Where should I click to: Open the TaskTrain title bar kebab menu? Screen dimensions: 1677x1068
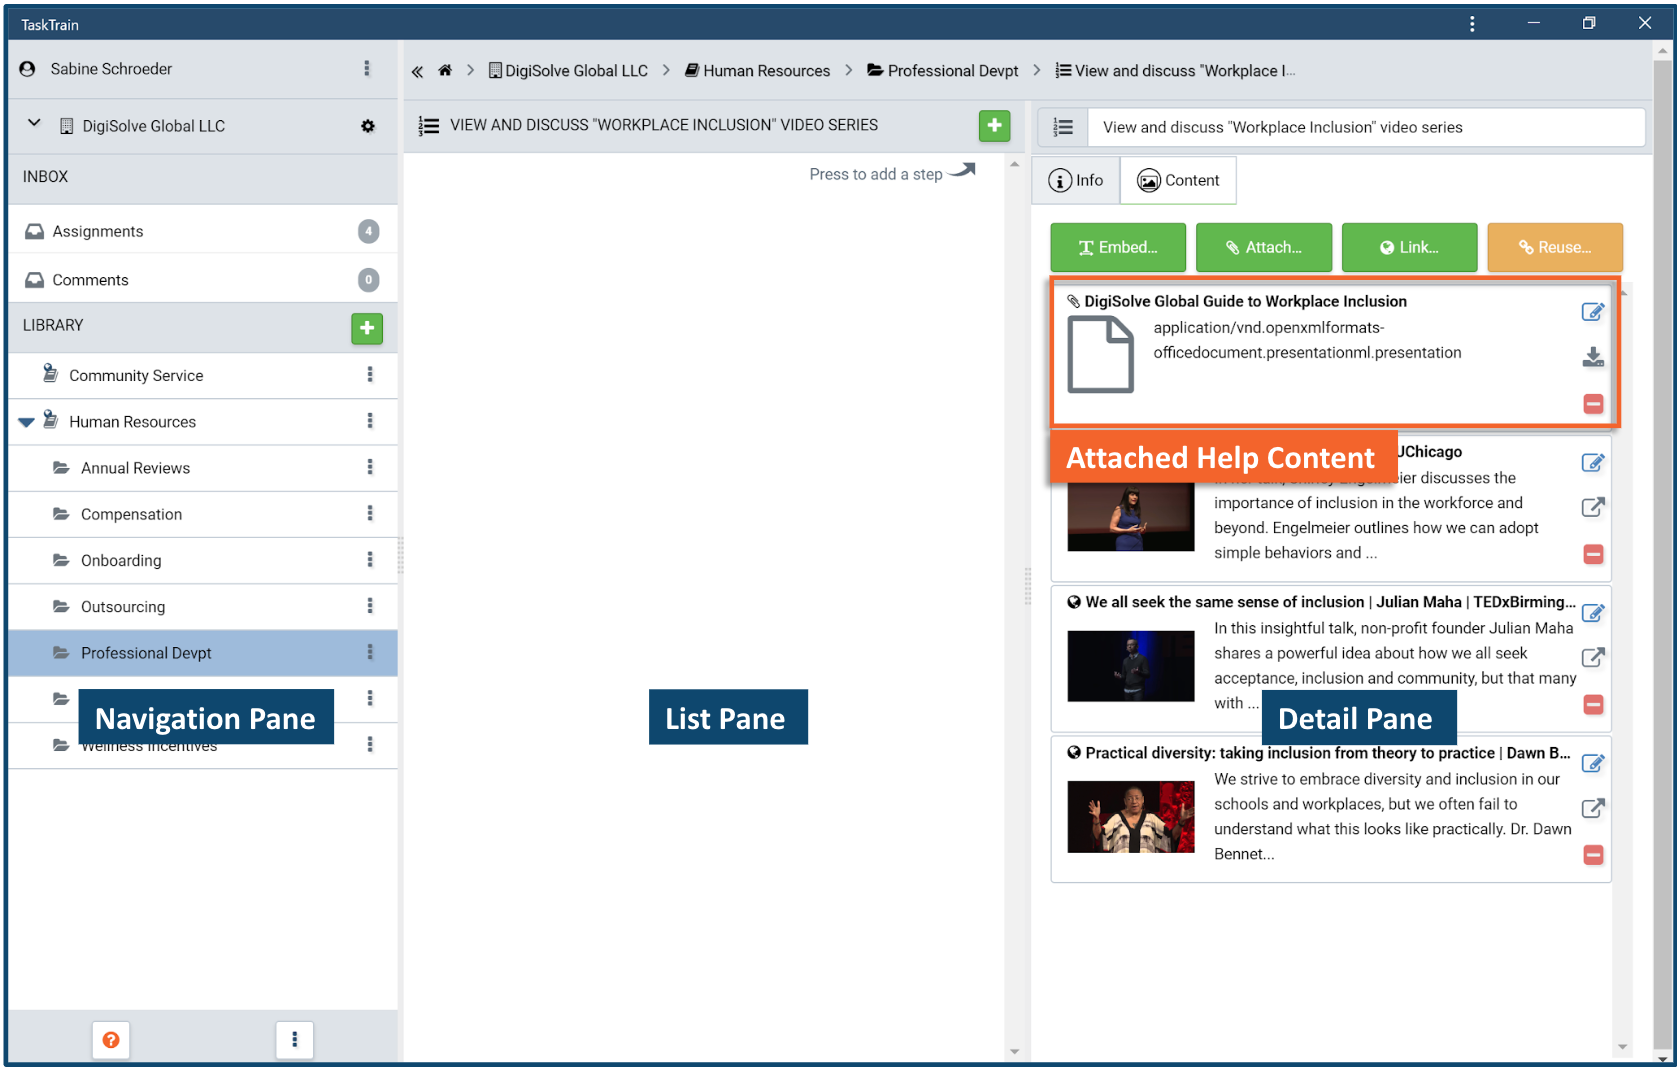(1472, 24)
